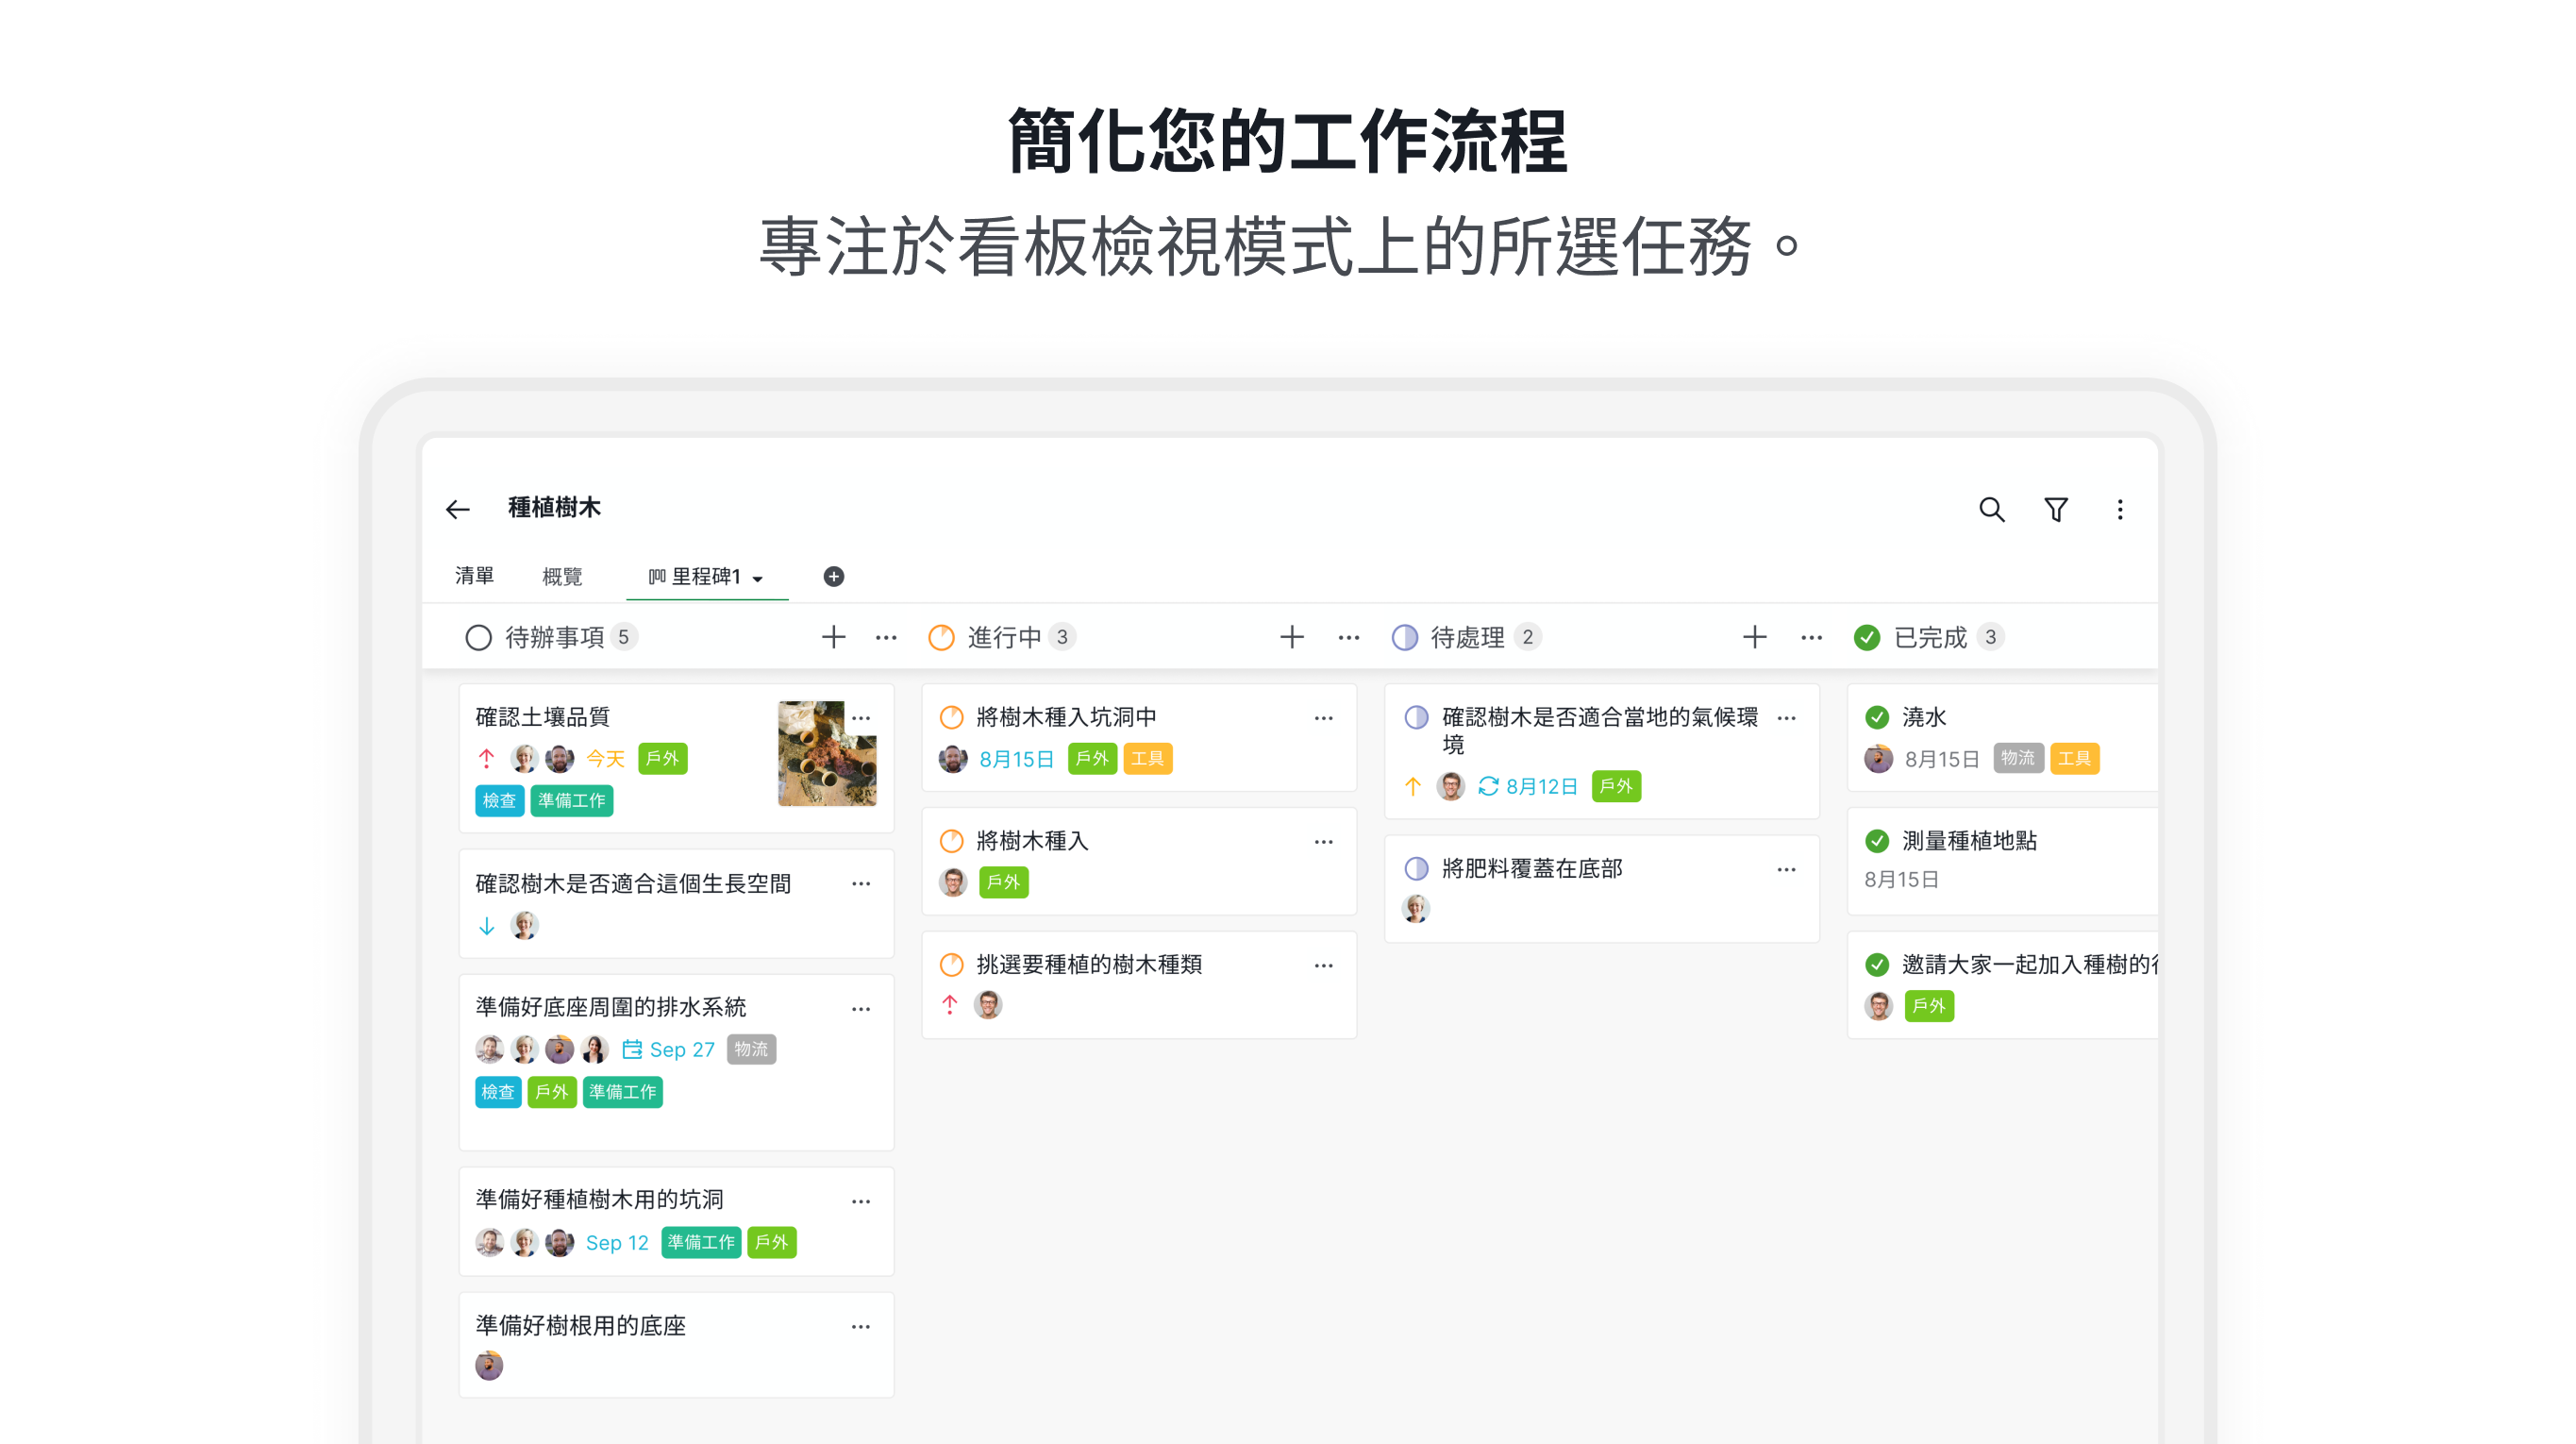This screenshot has height=1444, width=2576.
Task: Click the assignee avatar on 將肥料覆蓋在底部
Action: coord(1416,909)
